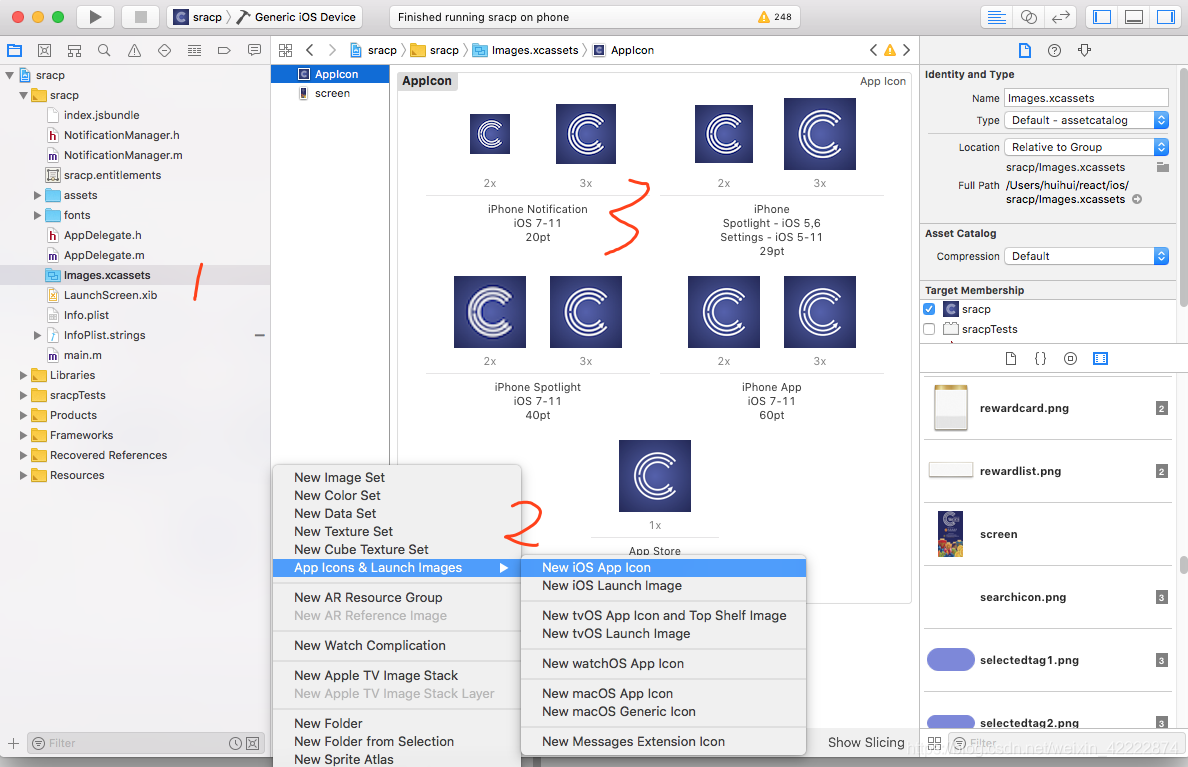Viewport: 1188px width, 767px height.
Task: Show the Media library
Action: pyautogui.click(x=1100, y=358)
